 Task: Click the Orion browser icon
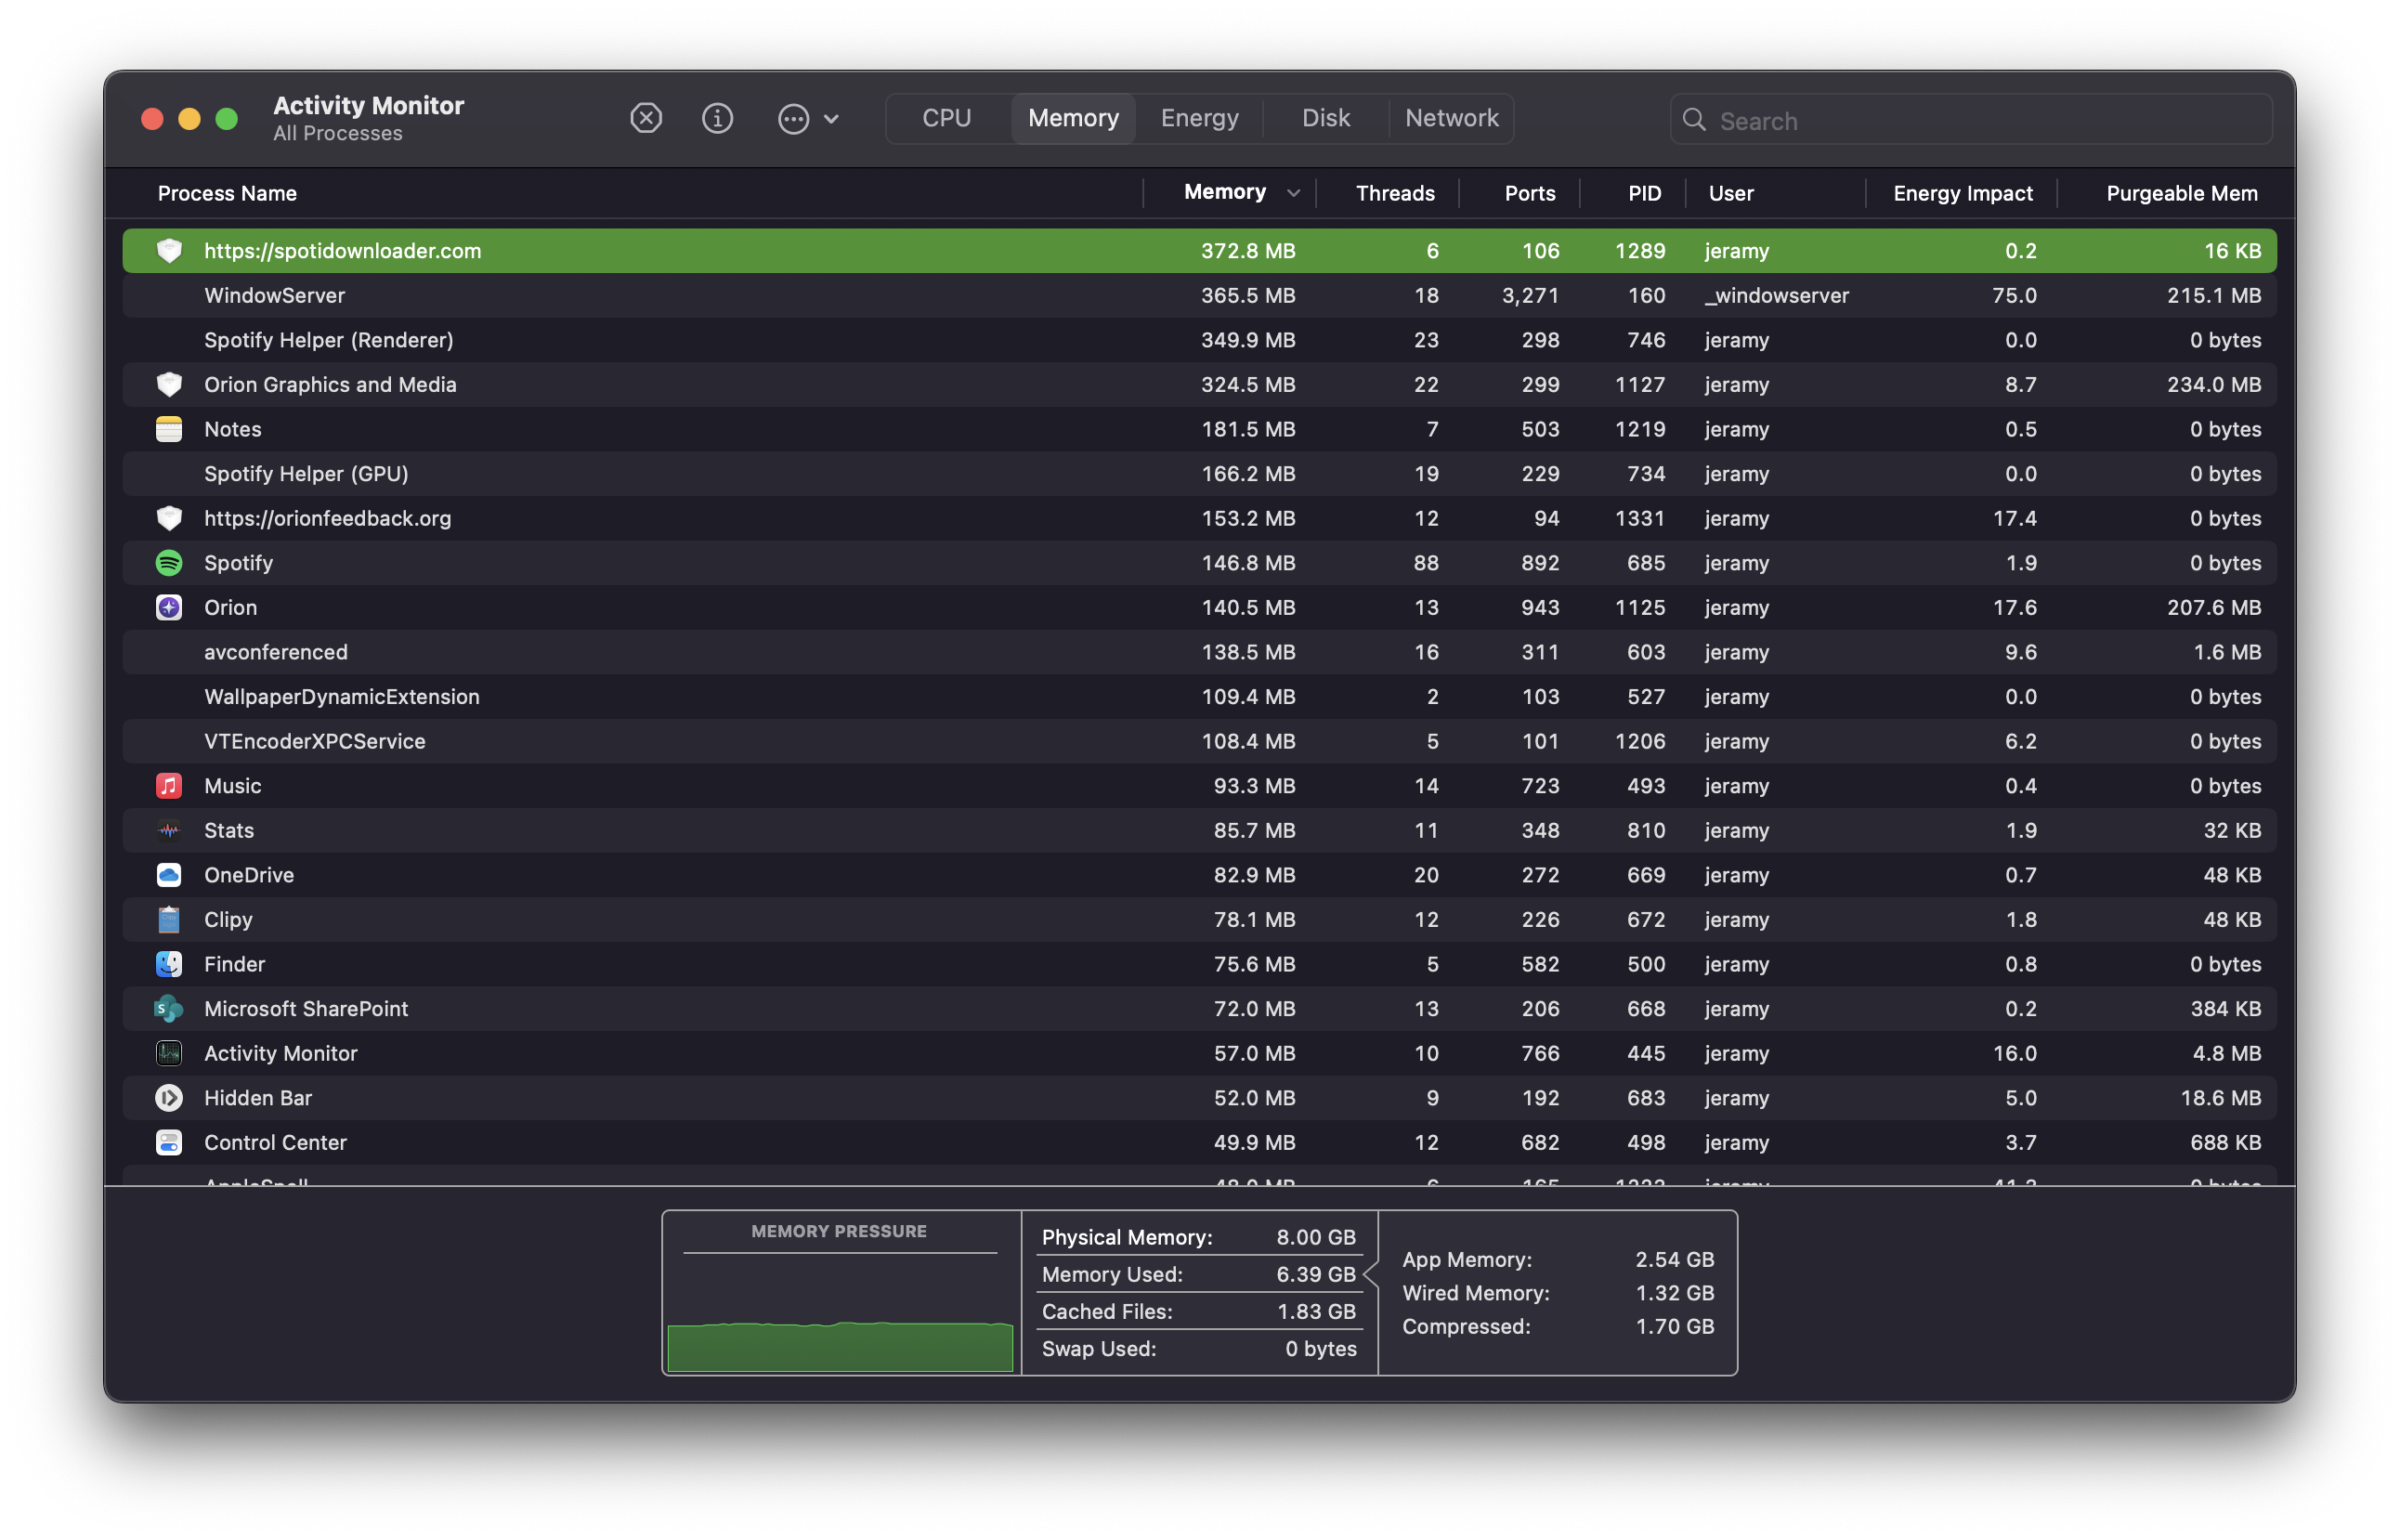point(169,608)
